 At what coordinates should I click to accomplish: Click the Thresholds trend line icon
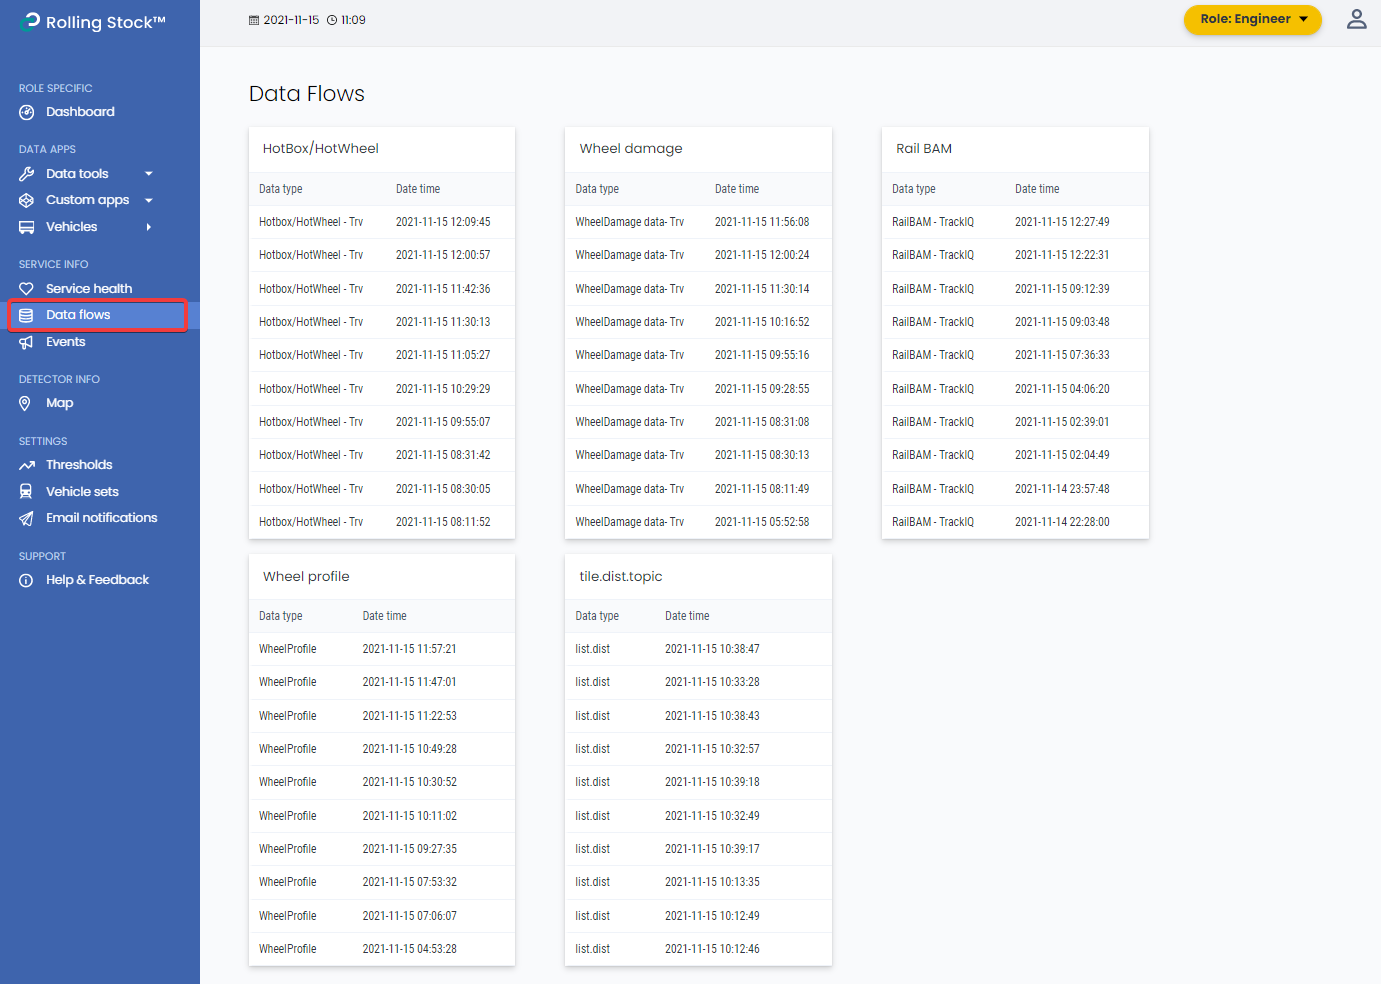27,465
